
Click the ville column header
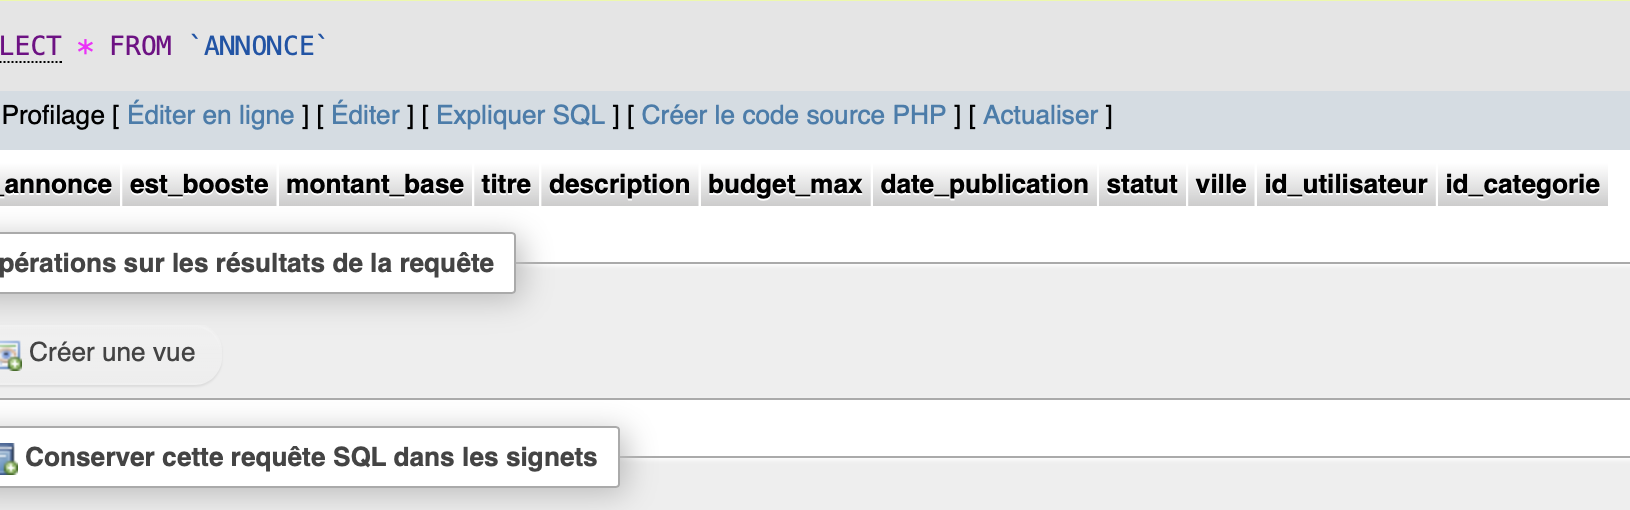pos(1221,185)
